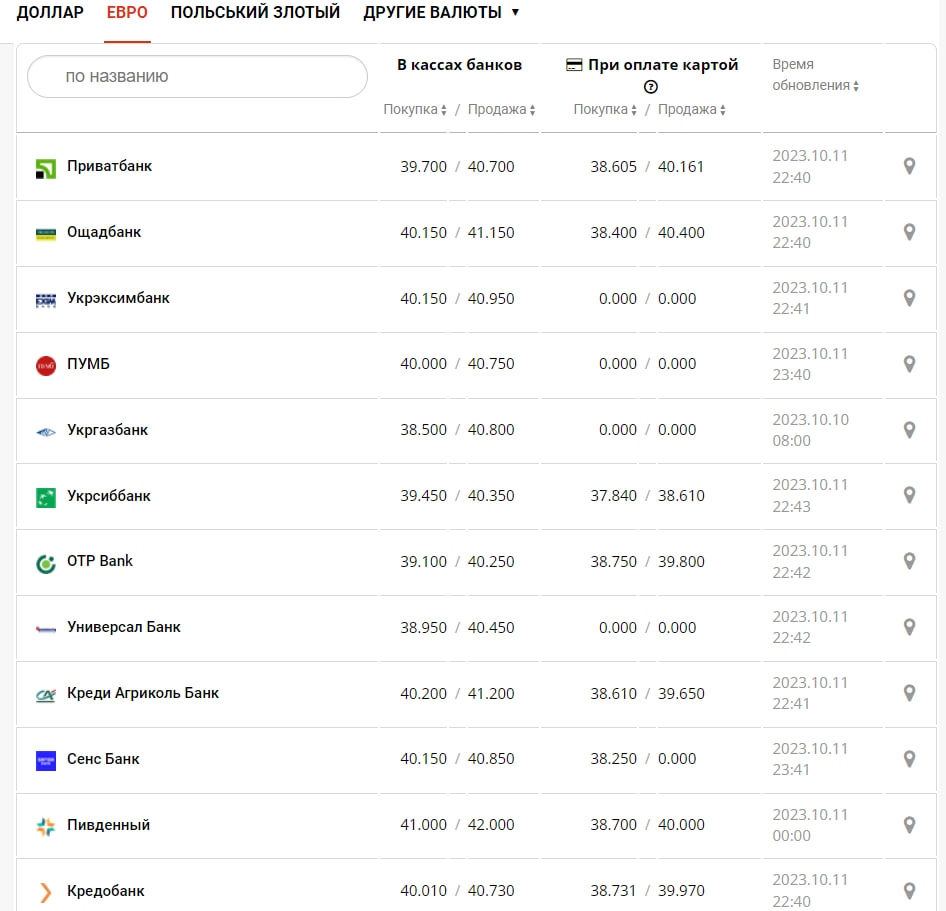The height and width of the screenshot is (911, 946).
Task: Select the ПОЛЬСЬКИЙ ЗЛОТЫЙ tab
Action: point(255,13)
